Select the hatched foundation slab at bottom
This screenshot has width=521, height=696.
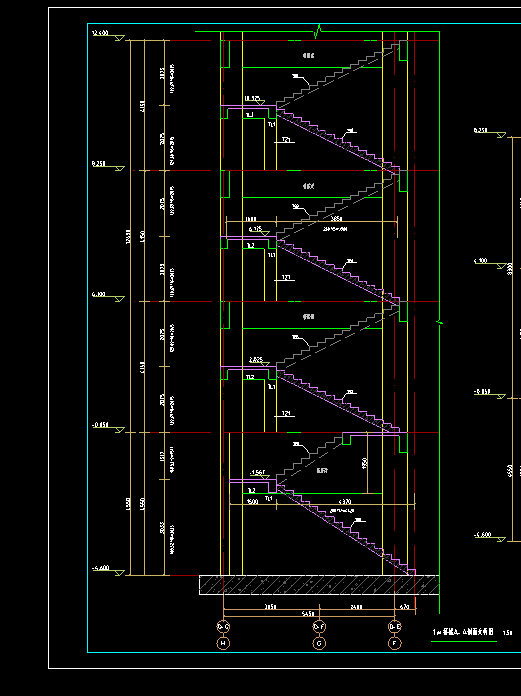(x=319, y=585)
